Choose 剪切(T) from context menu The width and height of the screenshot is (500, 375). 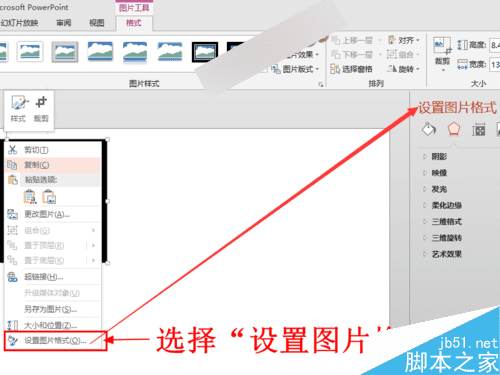click(53, 150)
